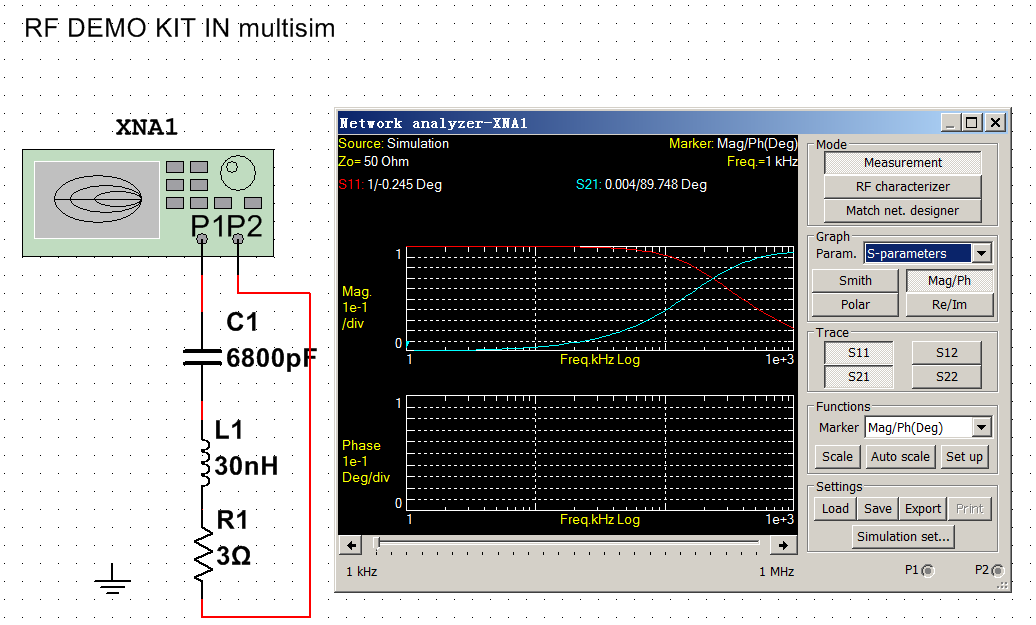Select the C1 capacitor symbol

pyautogui.click(x=202, y=357)
